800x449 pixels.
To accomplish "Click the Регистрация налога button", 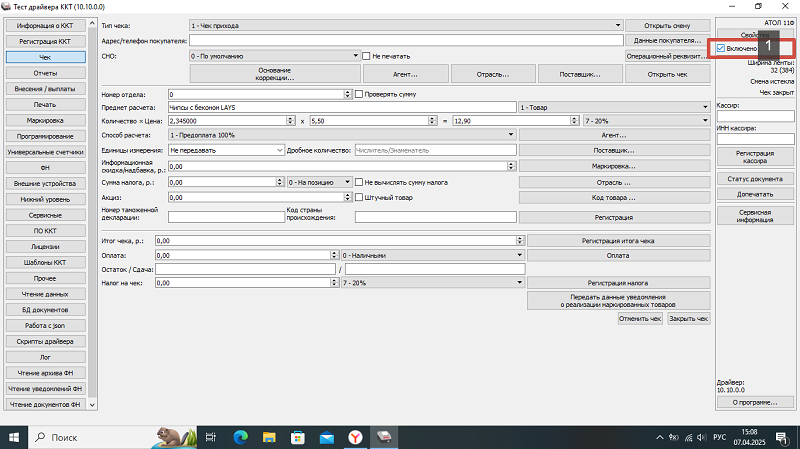I will (618, 283).
